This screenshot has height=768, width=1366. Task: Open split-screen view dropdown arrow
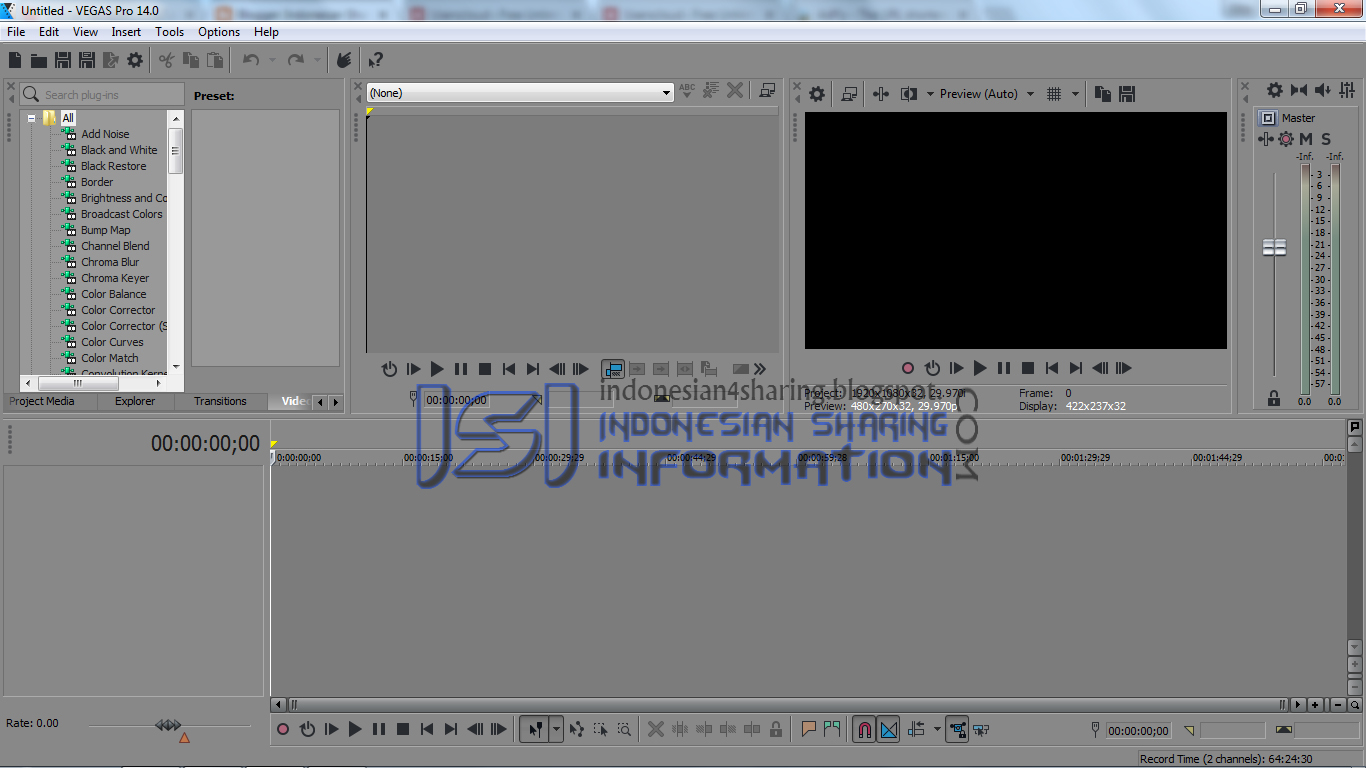click(x=930, y=94)
